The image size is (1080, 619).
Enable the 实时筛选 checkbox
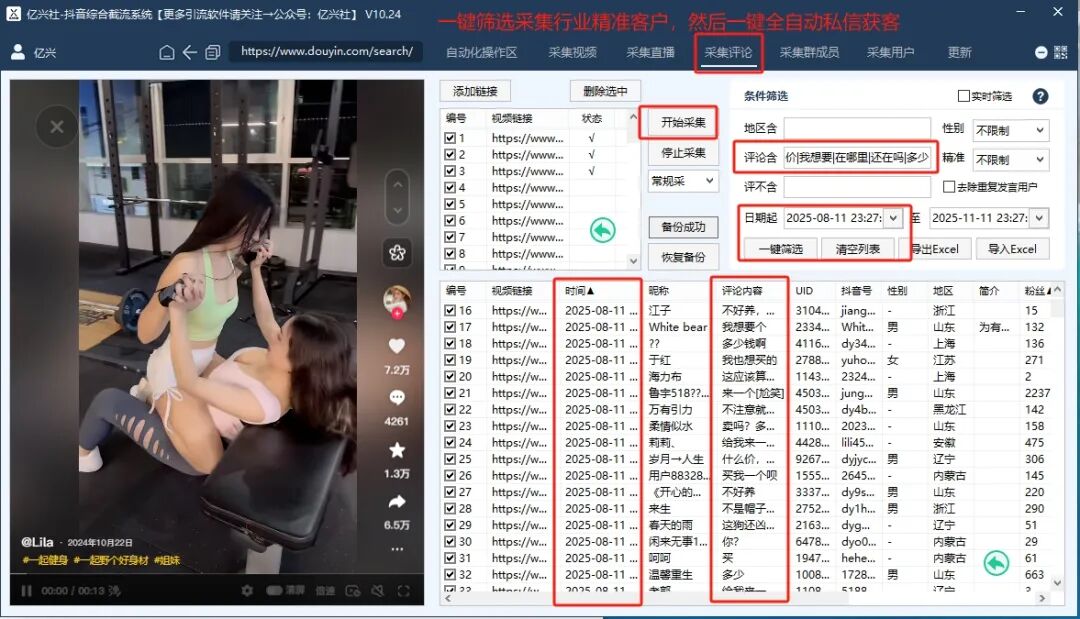pyautogui.click(x=964, y=96)
